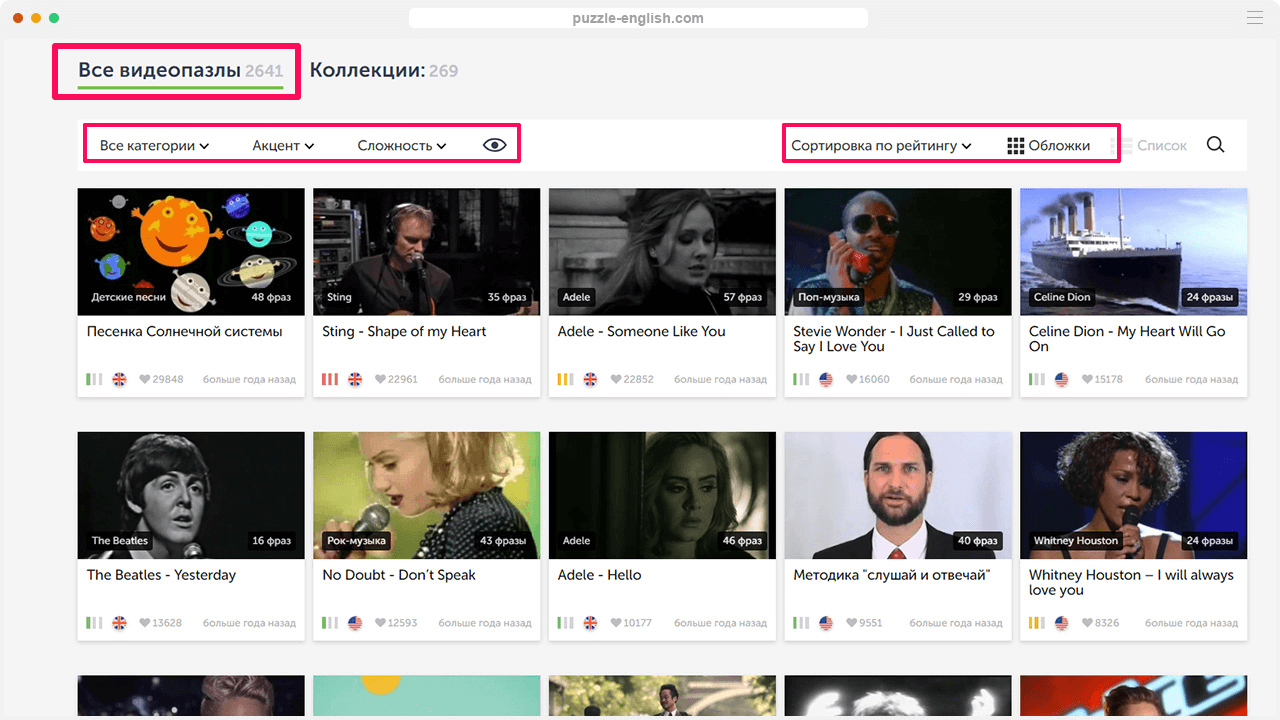Click the search magnifier icon
This screenshot has width=1280, height=720.
coord(1215,145)
